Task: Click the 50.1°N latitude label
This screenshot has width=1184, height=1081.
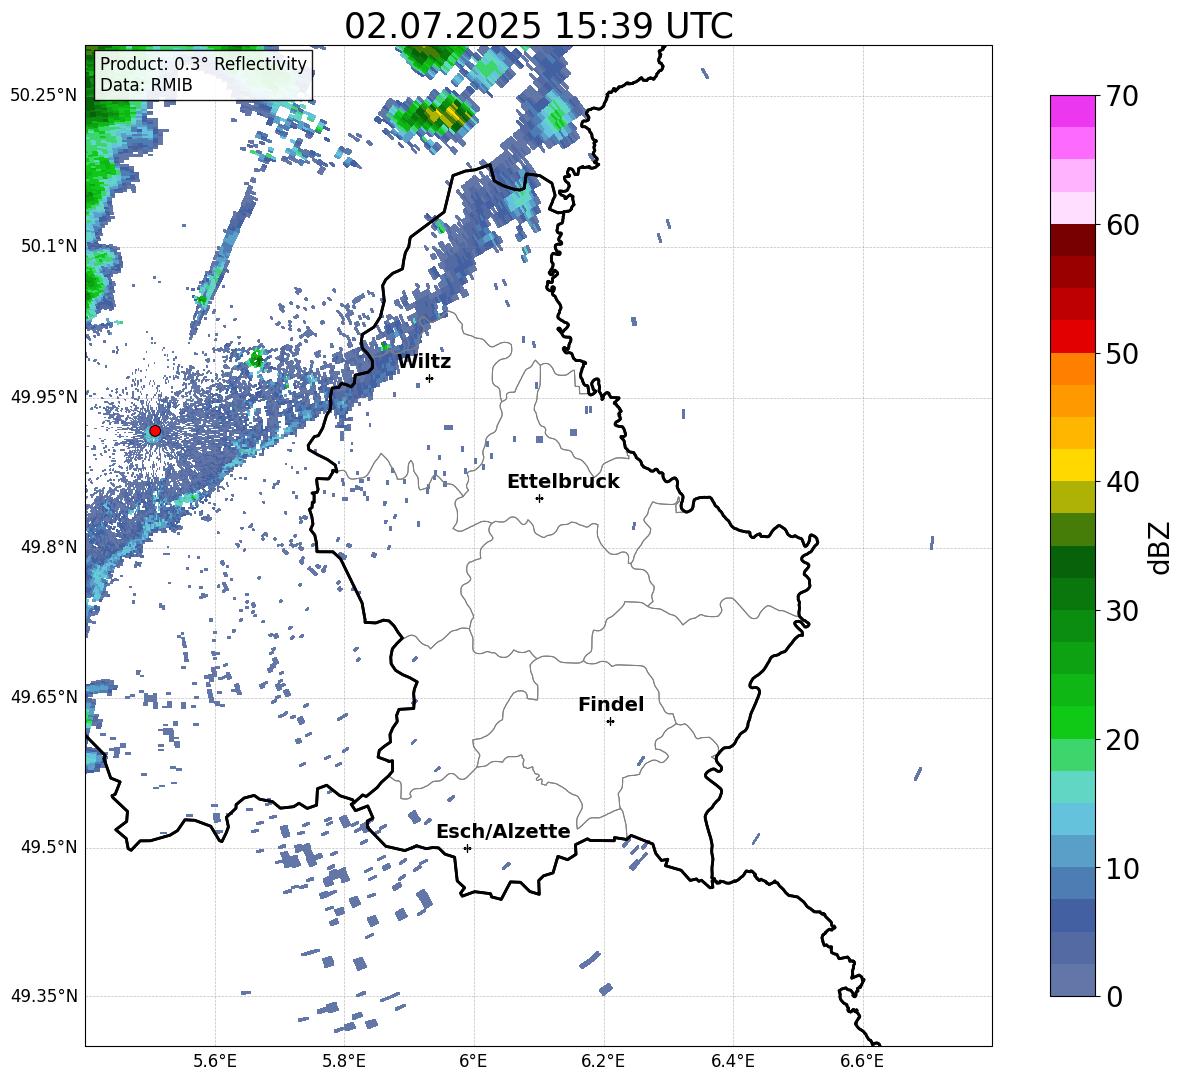Action: point(49,246)
